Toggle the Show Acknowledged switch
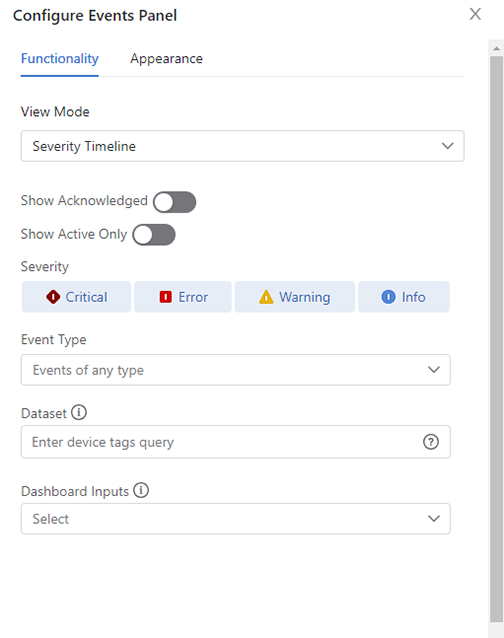 [175, 202]
